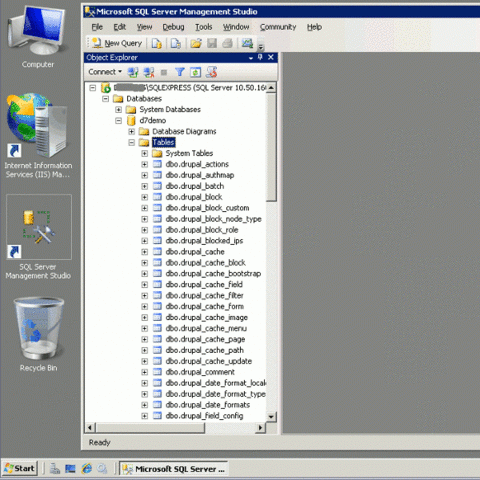This screenshot has height=480, width=480.
Task: Open the Help menu
Action: pyautogui.click(x=314, y=27)
